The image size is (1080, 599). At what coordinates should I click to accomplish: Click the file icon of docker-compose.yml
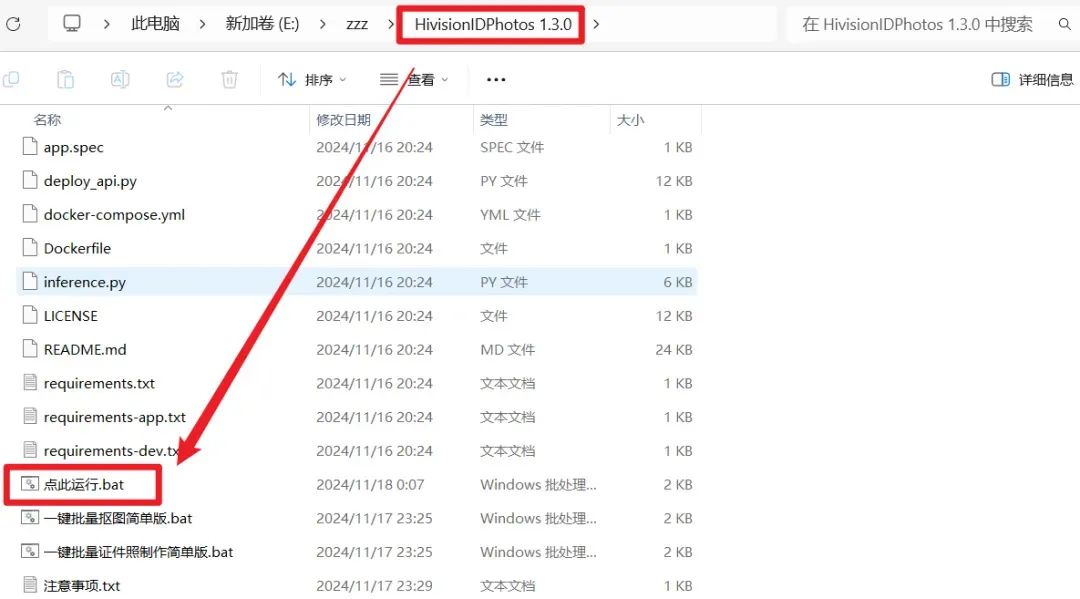(x=30, y=213)
